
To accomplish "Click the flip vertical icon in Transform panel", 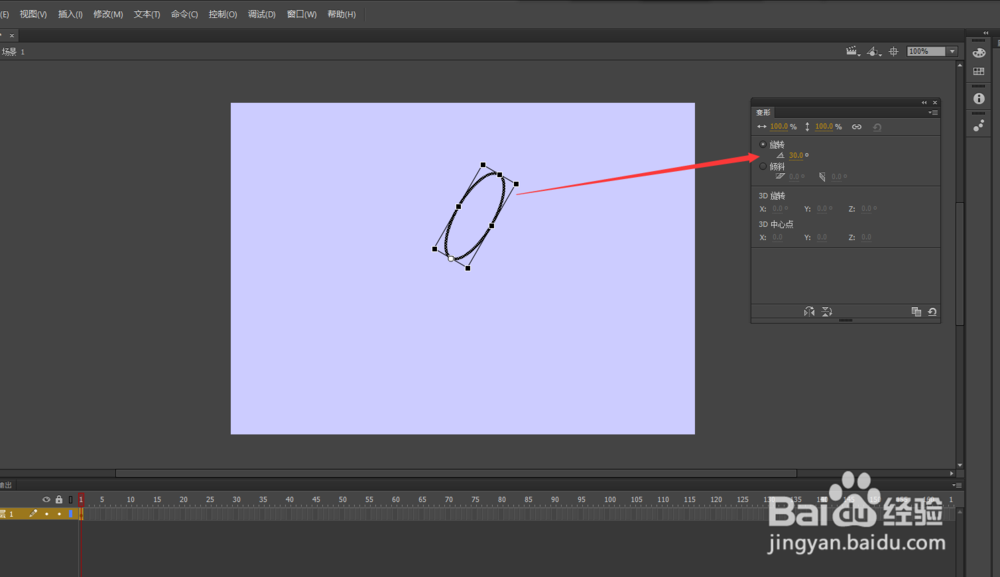I will click(x=827, y=312).
